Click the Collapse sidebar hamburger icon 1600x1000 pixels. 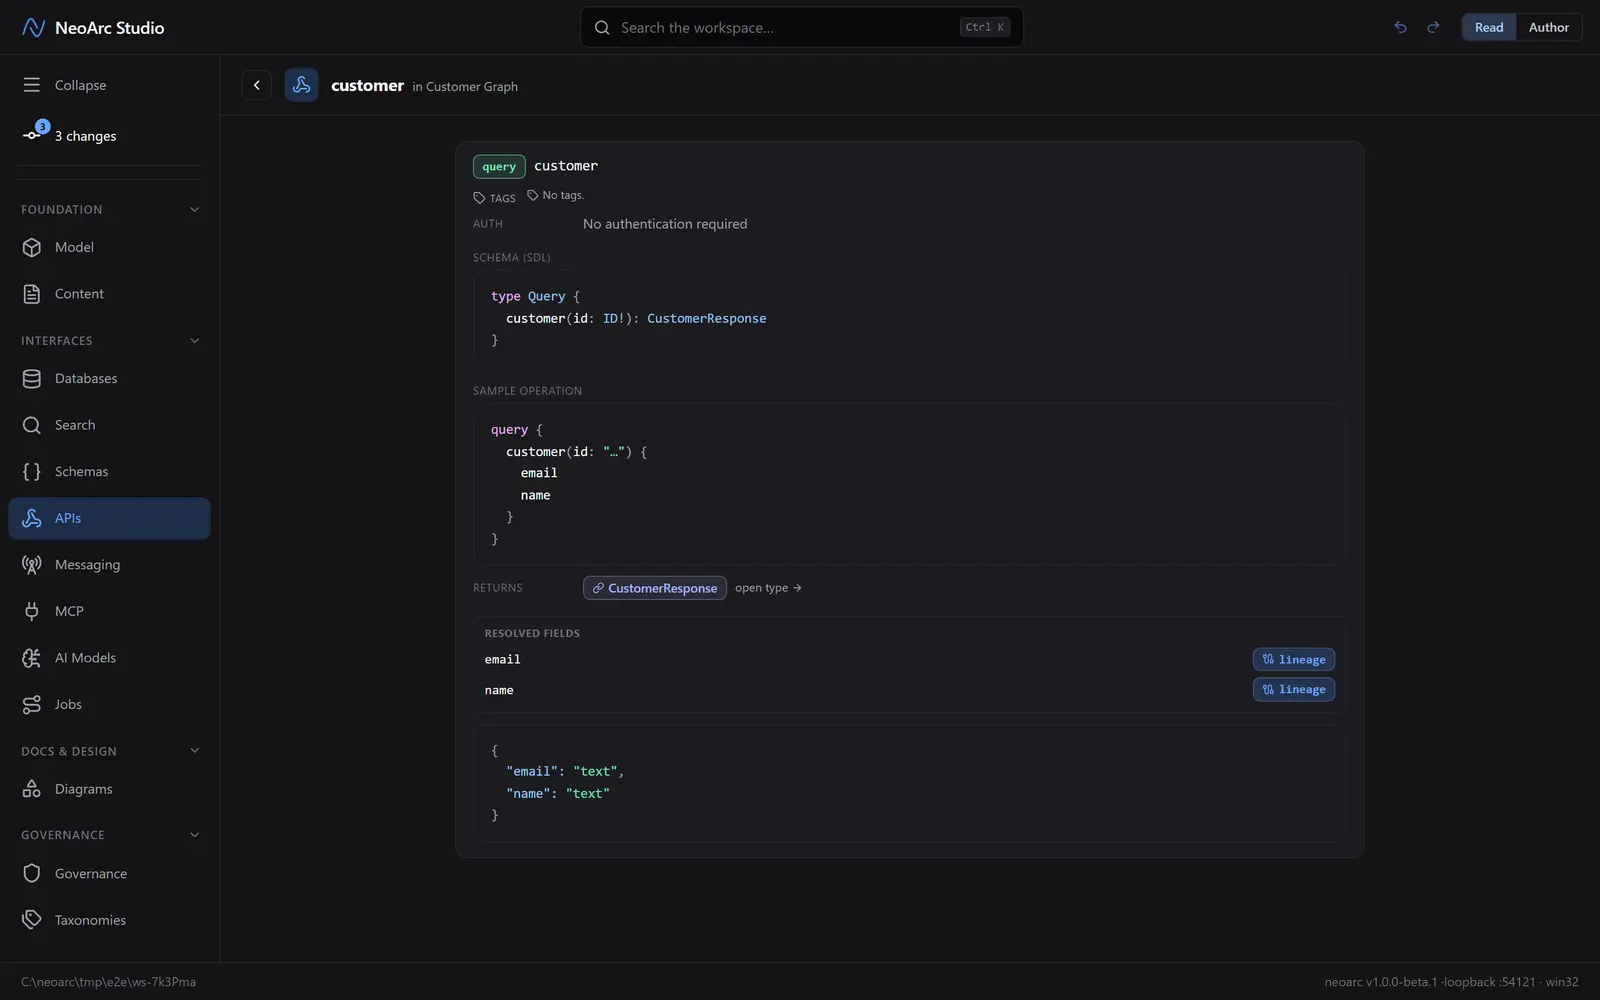pos(32,85)
